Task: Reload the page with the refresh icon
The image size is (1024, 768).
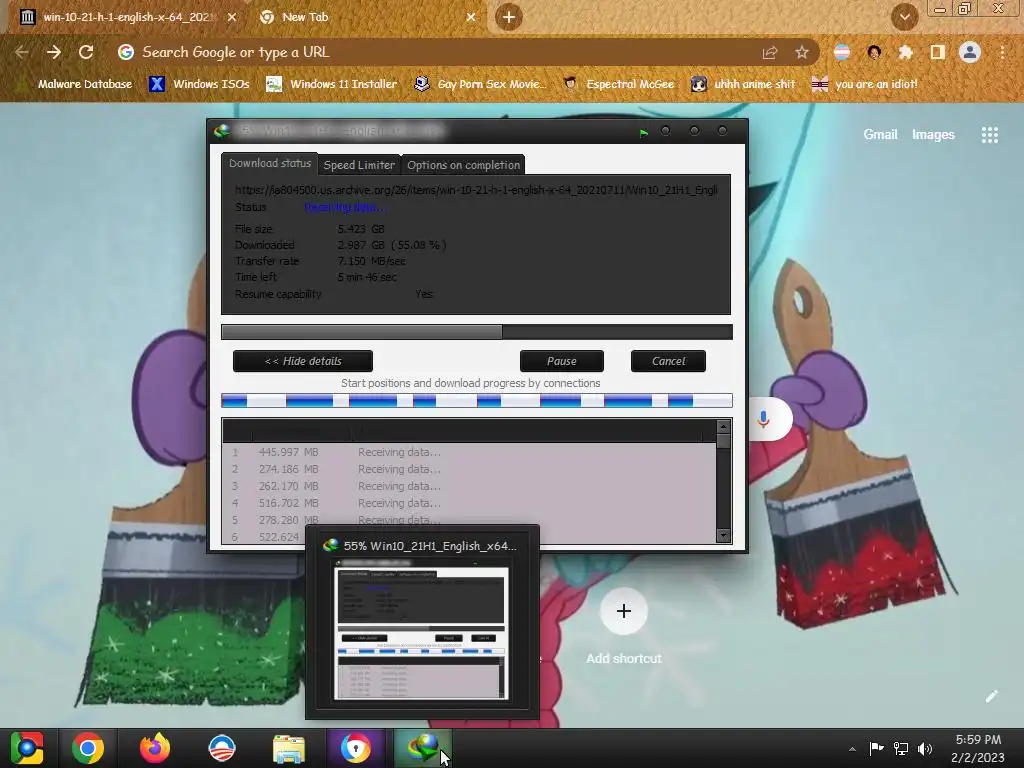Action: tap(86, 52)
